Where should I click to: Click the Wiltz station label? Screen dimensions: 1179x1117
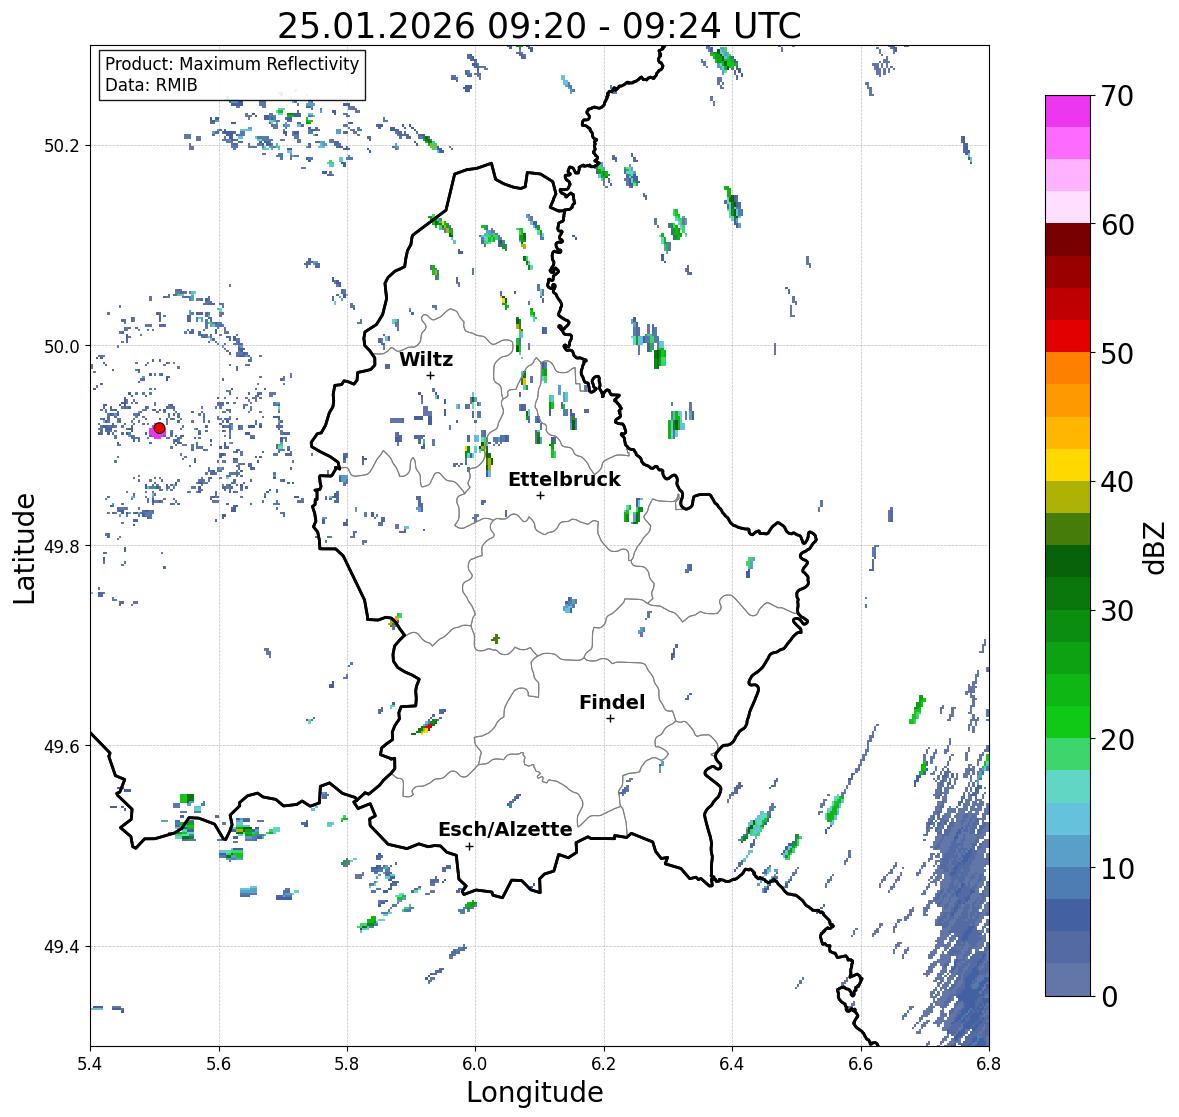tap(426, 359)
